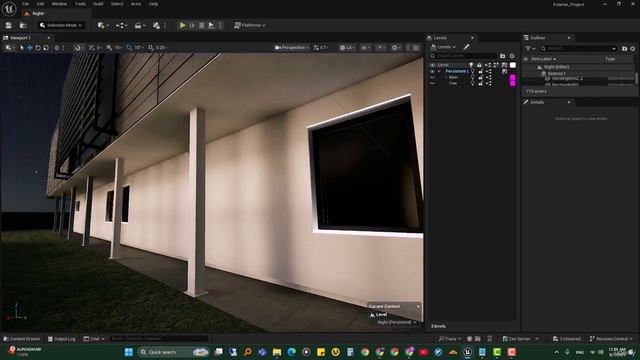Click the magenta color swatch for Main
640x360 pixels.
pos(513,77)
